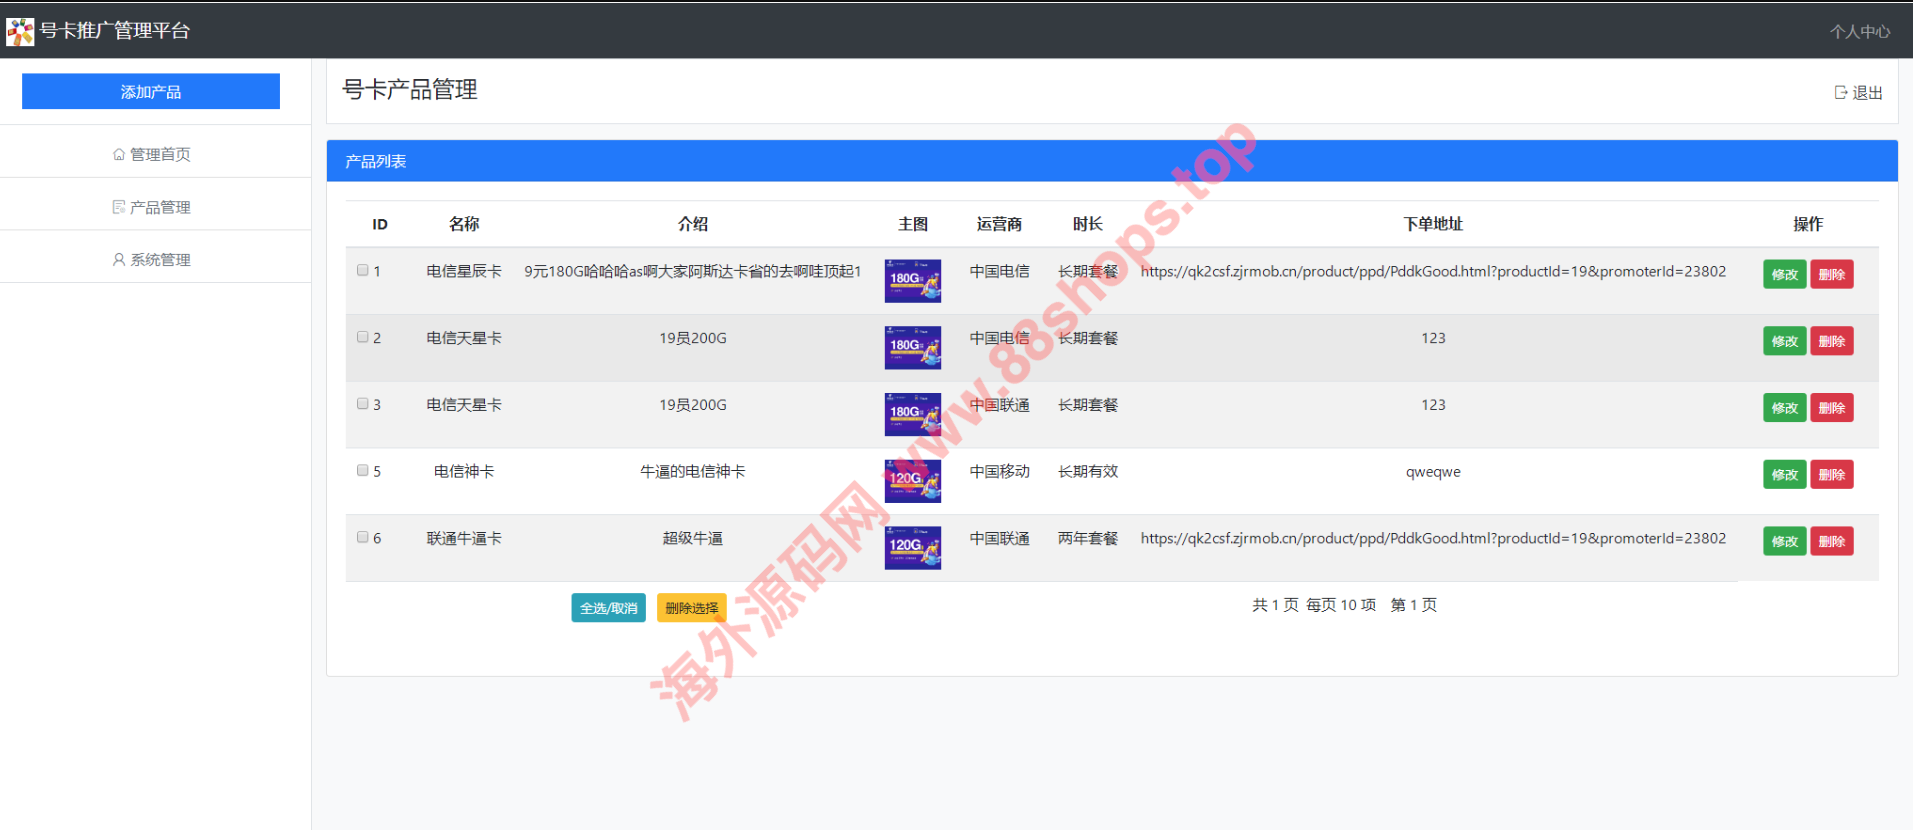
Task: Delete product 5 using 删除 button
Action: coord(1831,475)
